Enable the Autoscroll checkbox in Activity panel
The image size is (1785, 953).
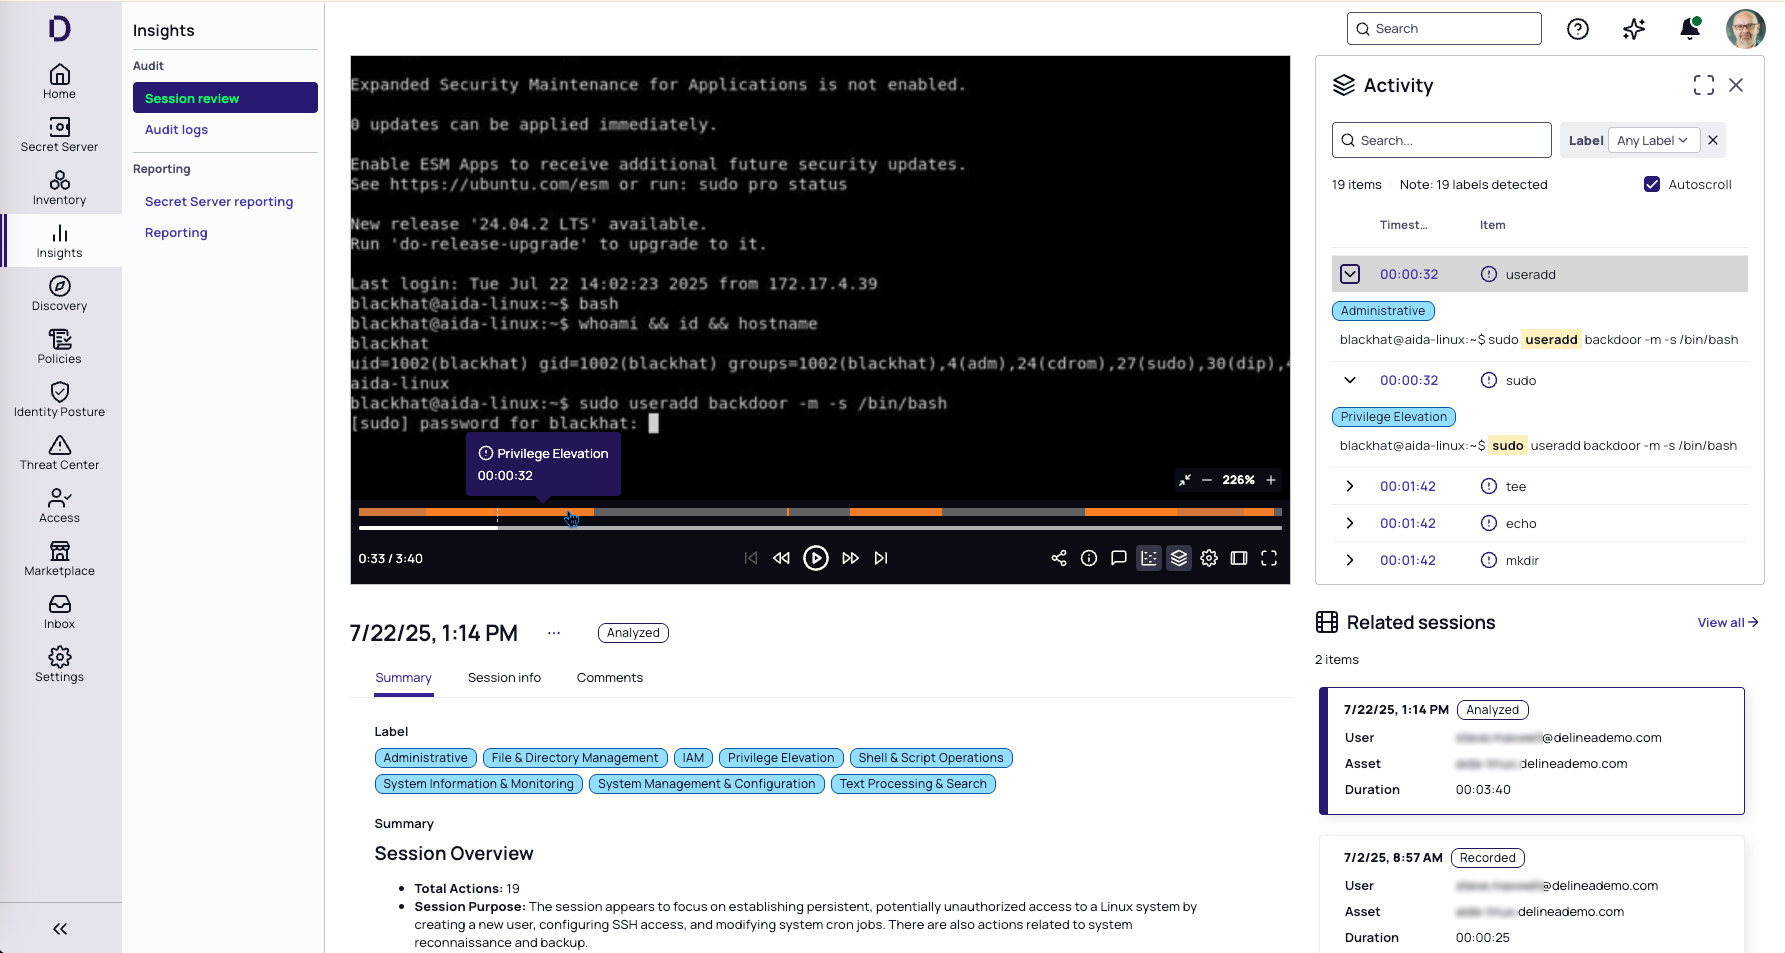click(1652, 184)
